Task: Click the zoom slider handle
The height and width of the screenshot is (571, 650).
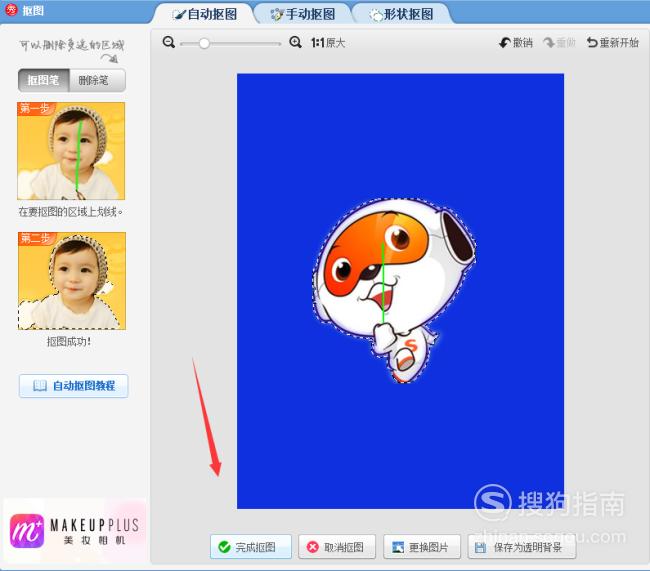Action: click(x=204, y=43)
